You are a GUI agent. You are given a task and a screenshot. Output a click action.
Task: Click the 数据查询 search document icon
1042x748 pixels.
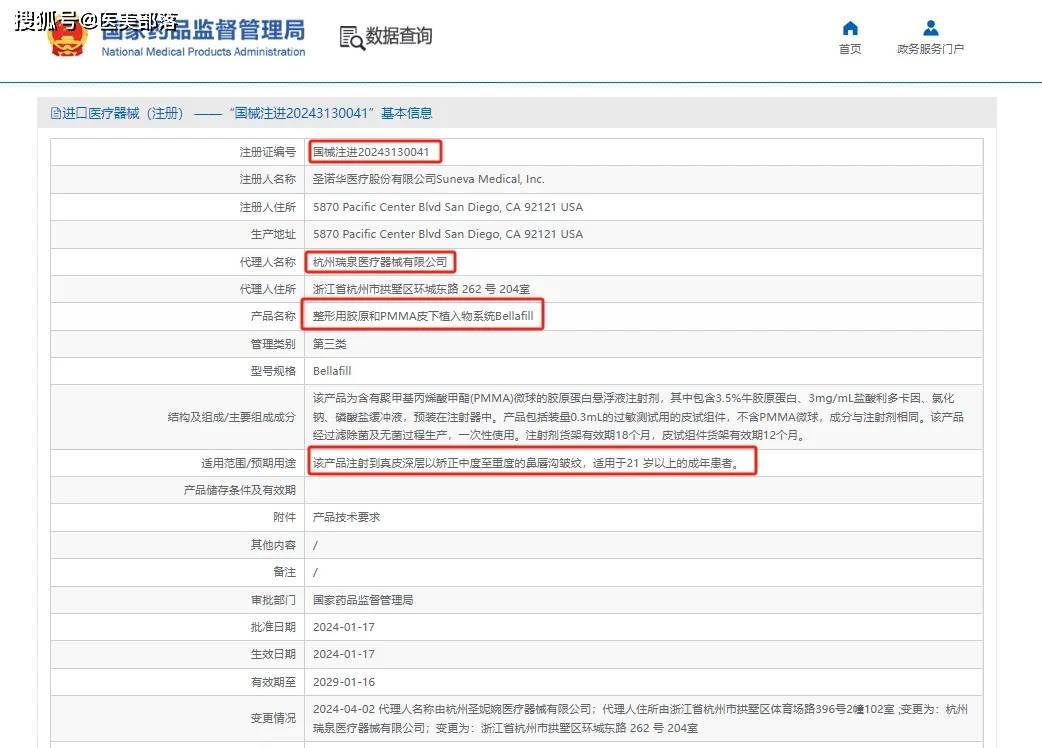point(352,38)
